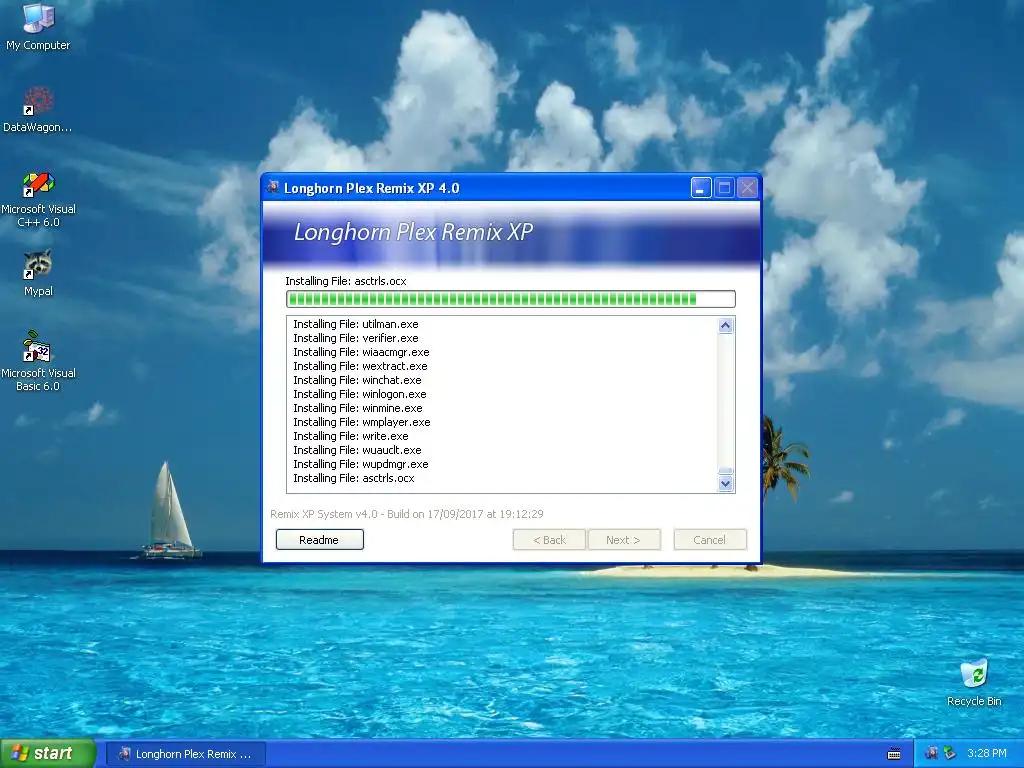Screen dimensions: 1024x768
Task: Click the scroll up arrow in the log list
Action: (726, 325)
